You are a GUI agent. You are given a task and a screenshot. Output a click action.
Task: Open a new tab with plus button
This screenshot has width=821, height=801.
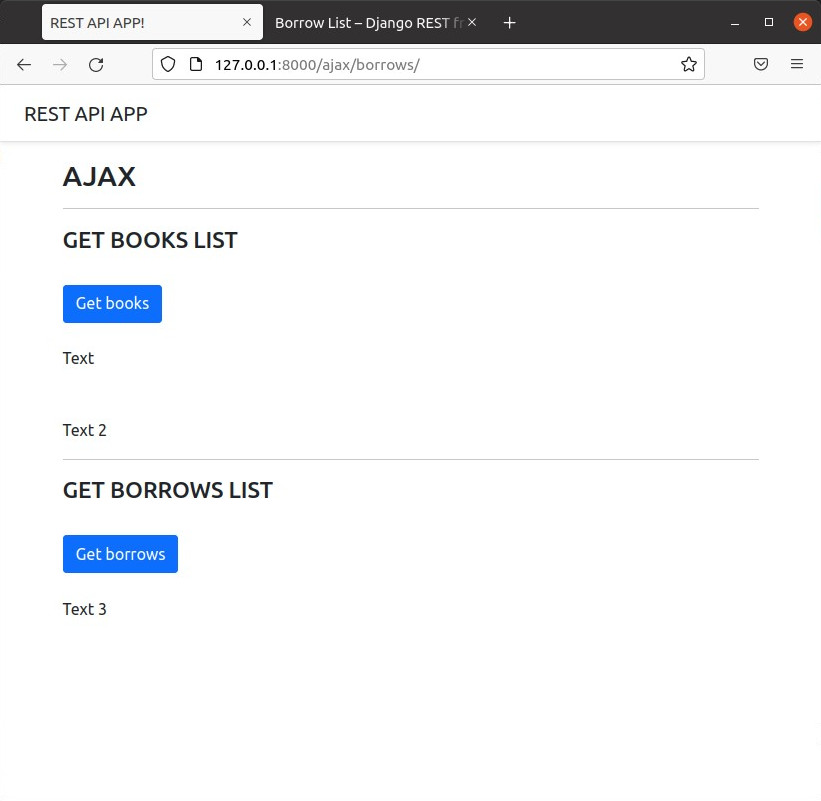(x=509, y=22)
